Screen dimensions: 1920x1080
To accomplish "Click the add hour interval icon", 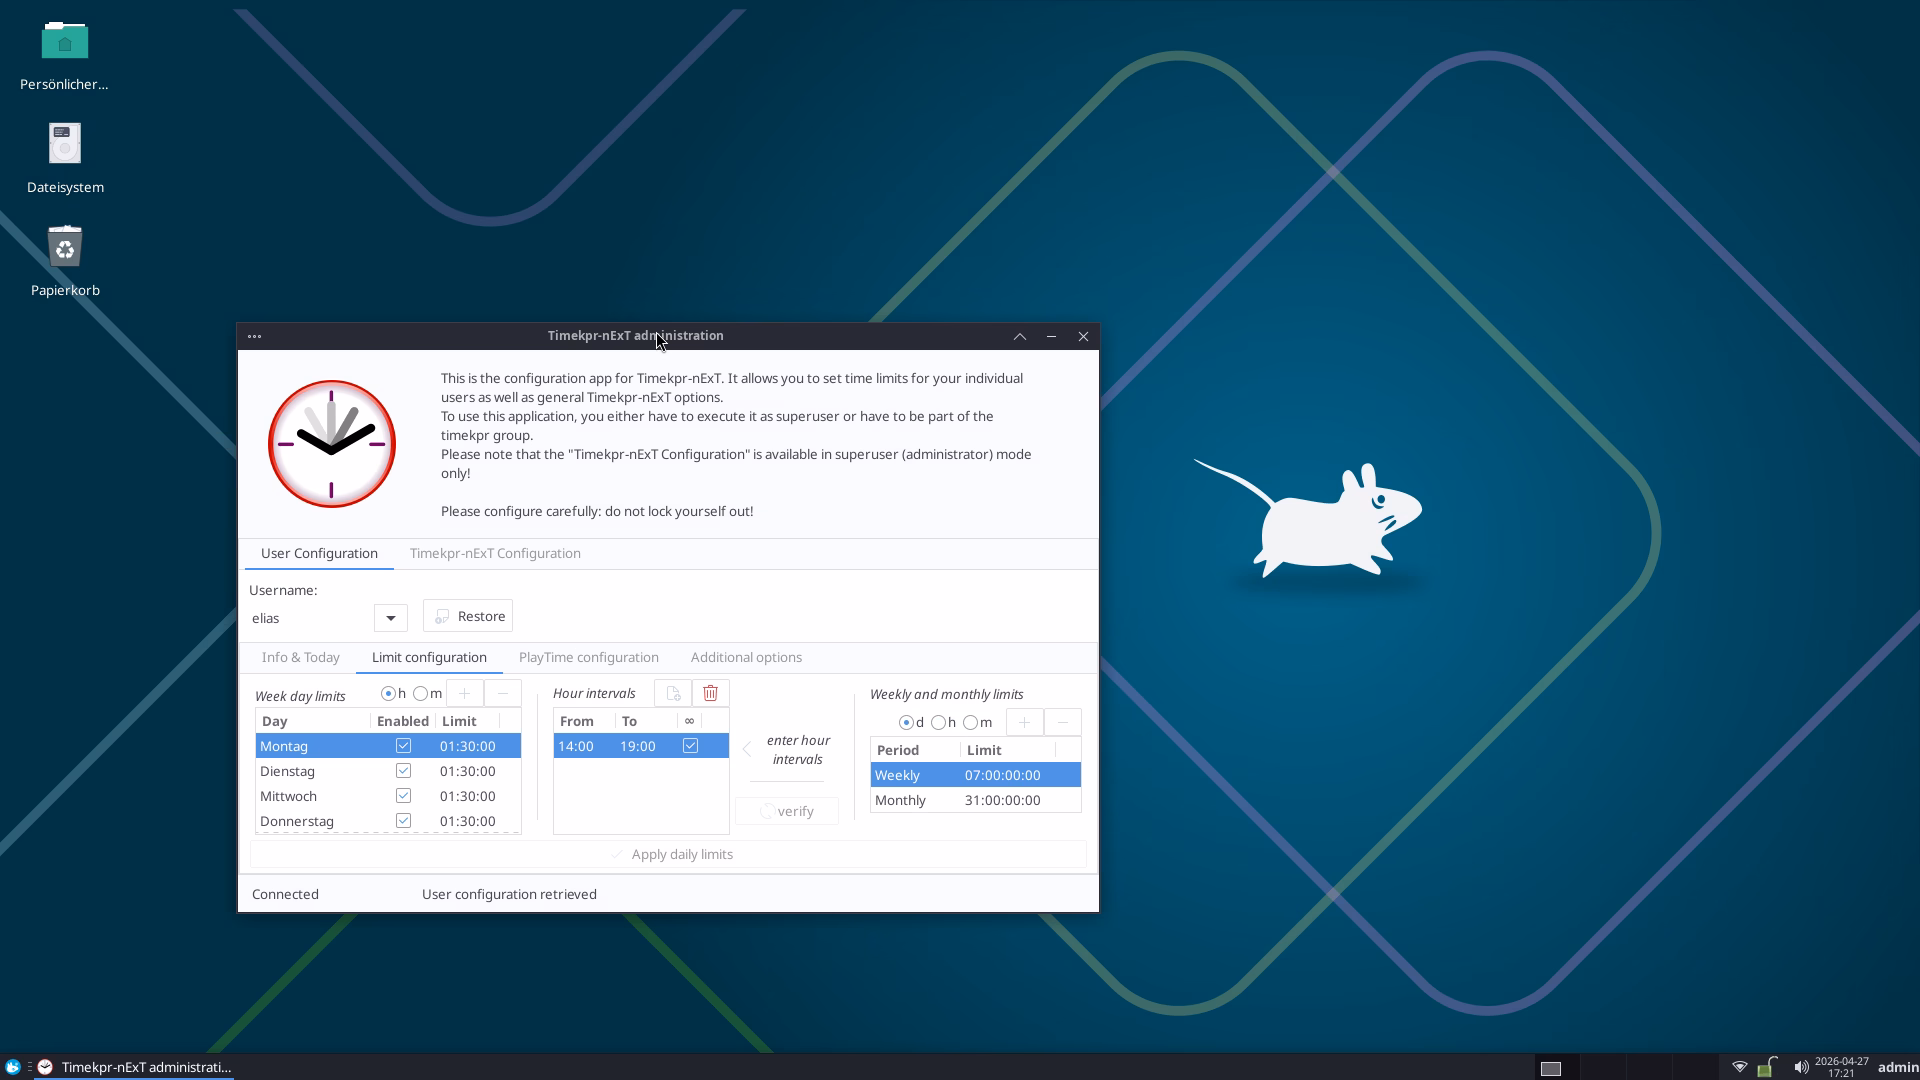I will click(673, 694).
